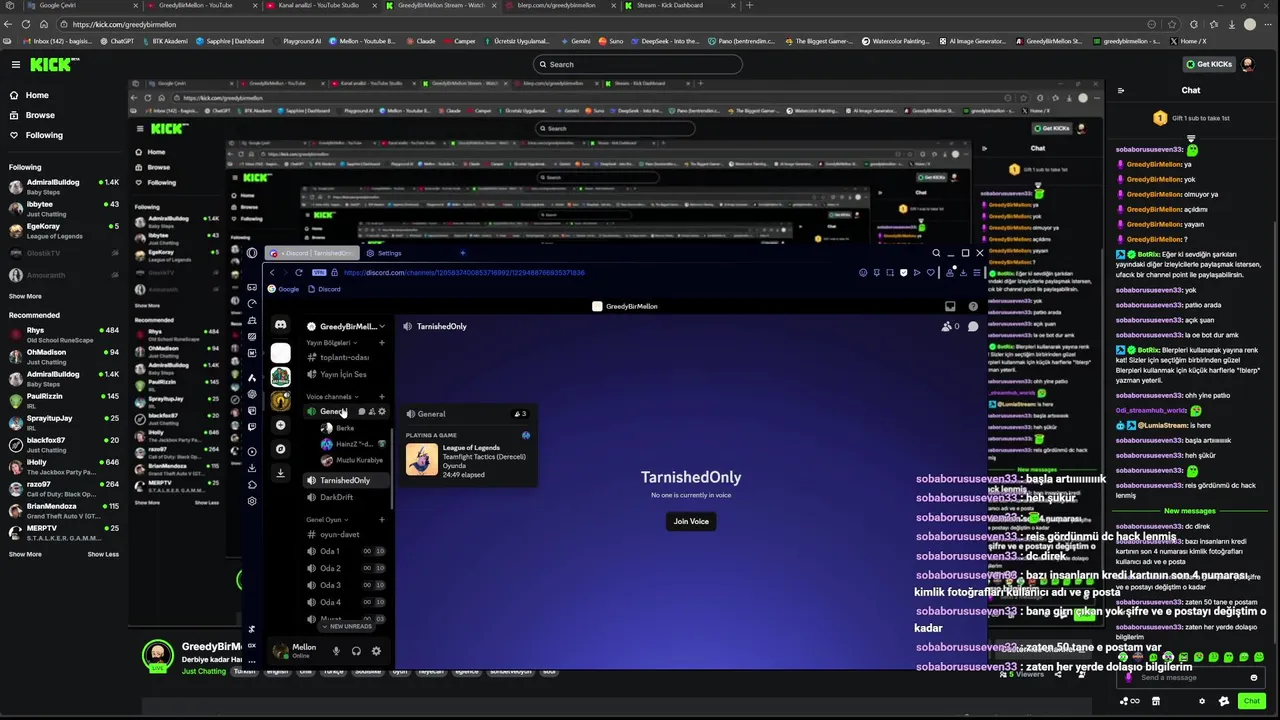Open ibbytee channel in main sidebar Following list

point(62,208)
